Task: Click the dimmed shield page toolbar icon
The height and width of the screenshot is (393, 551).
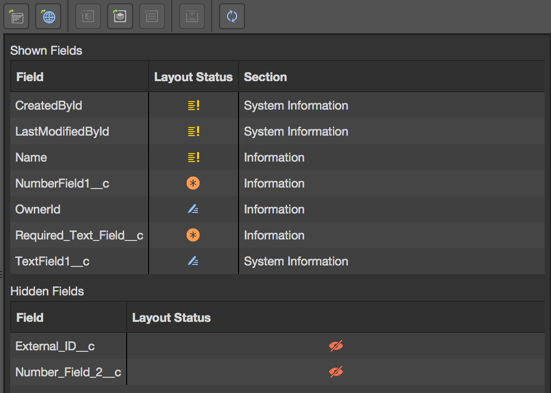Action: coord(88,16)
